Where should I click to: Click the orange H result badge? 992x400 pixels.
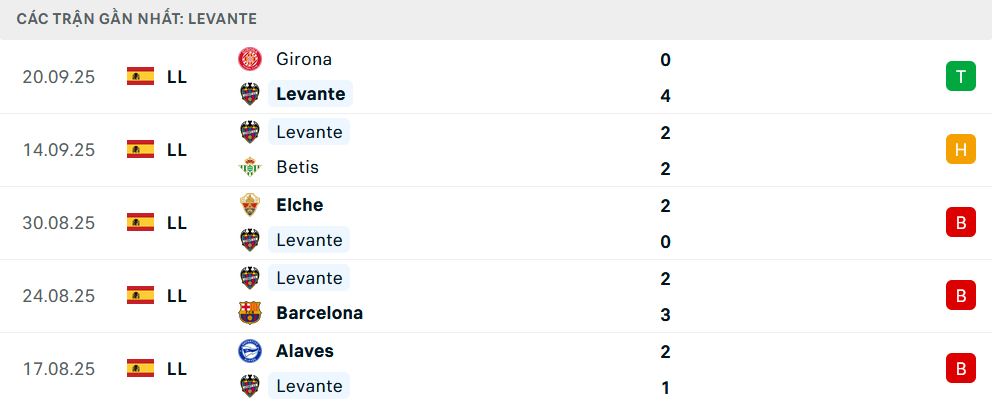960,149
